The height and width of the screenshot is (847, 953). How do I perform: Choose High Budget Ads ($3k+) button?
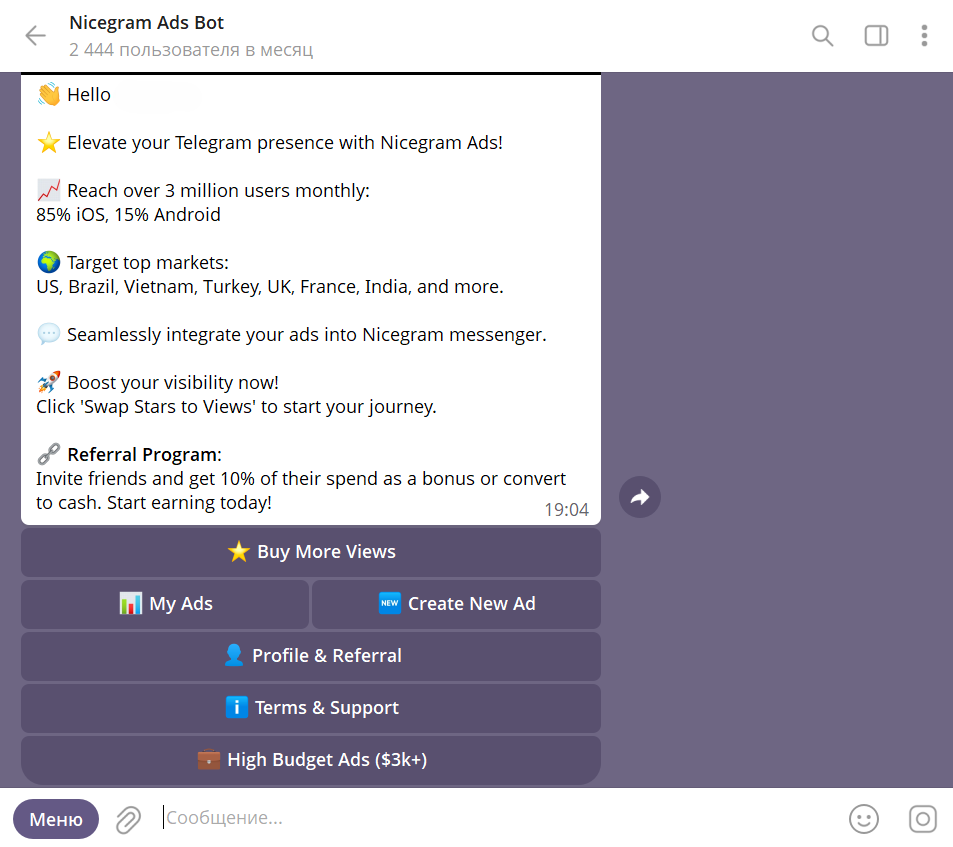[311, 760]
